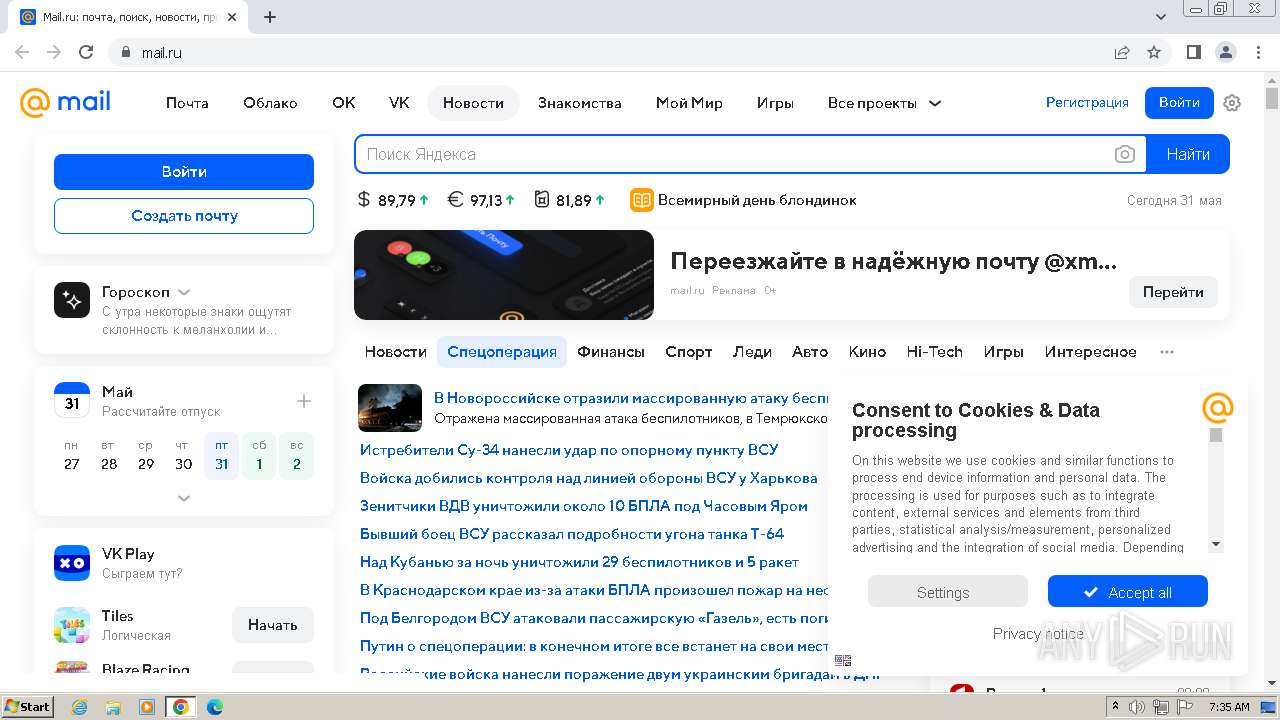The image size is (1280, 720).
Task: Open headline Зенитчики ВДВ уничтожили около 10 БПЛА
Action: 584,506
